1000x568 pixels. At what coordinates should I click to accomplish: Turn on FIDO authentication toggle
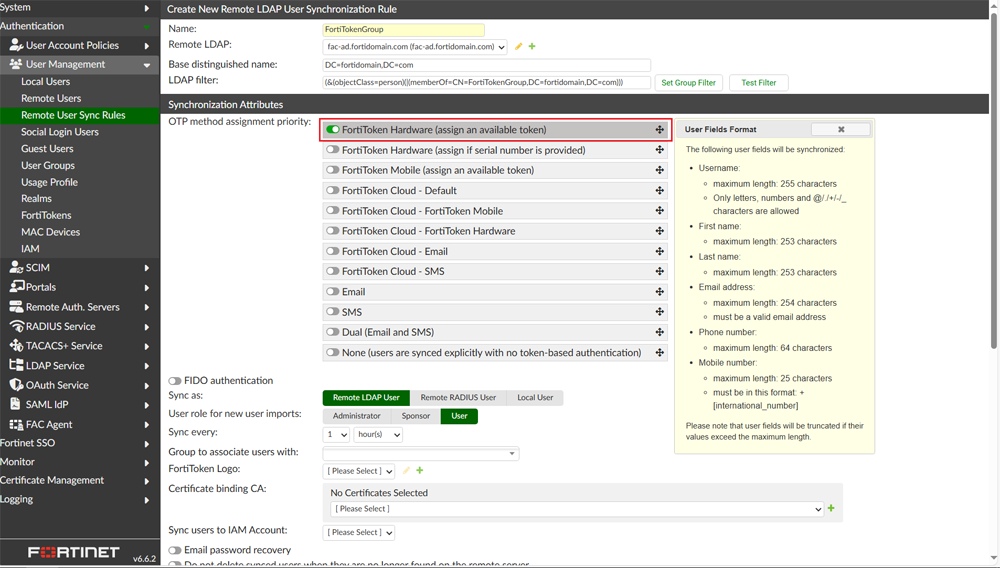click(175, 381)
